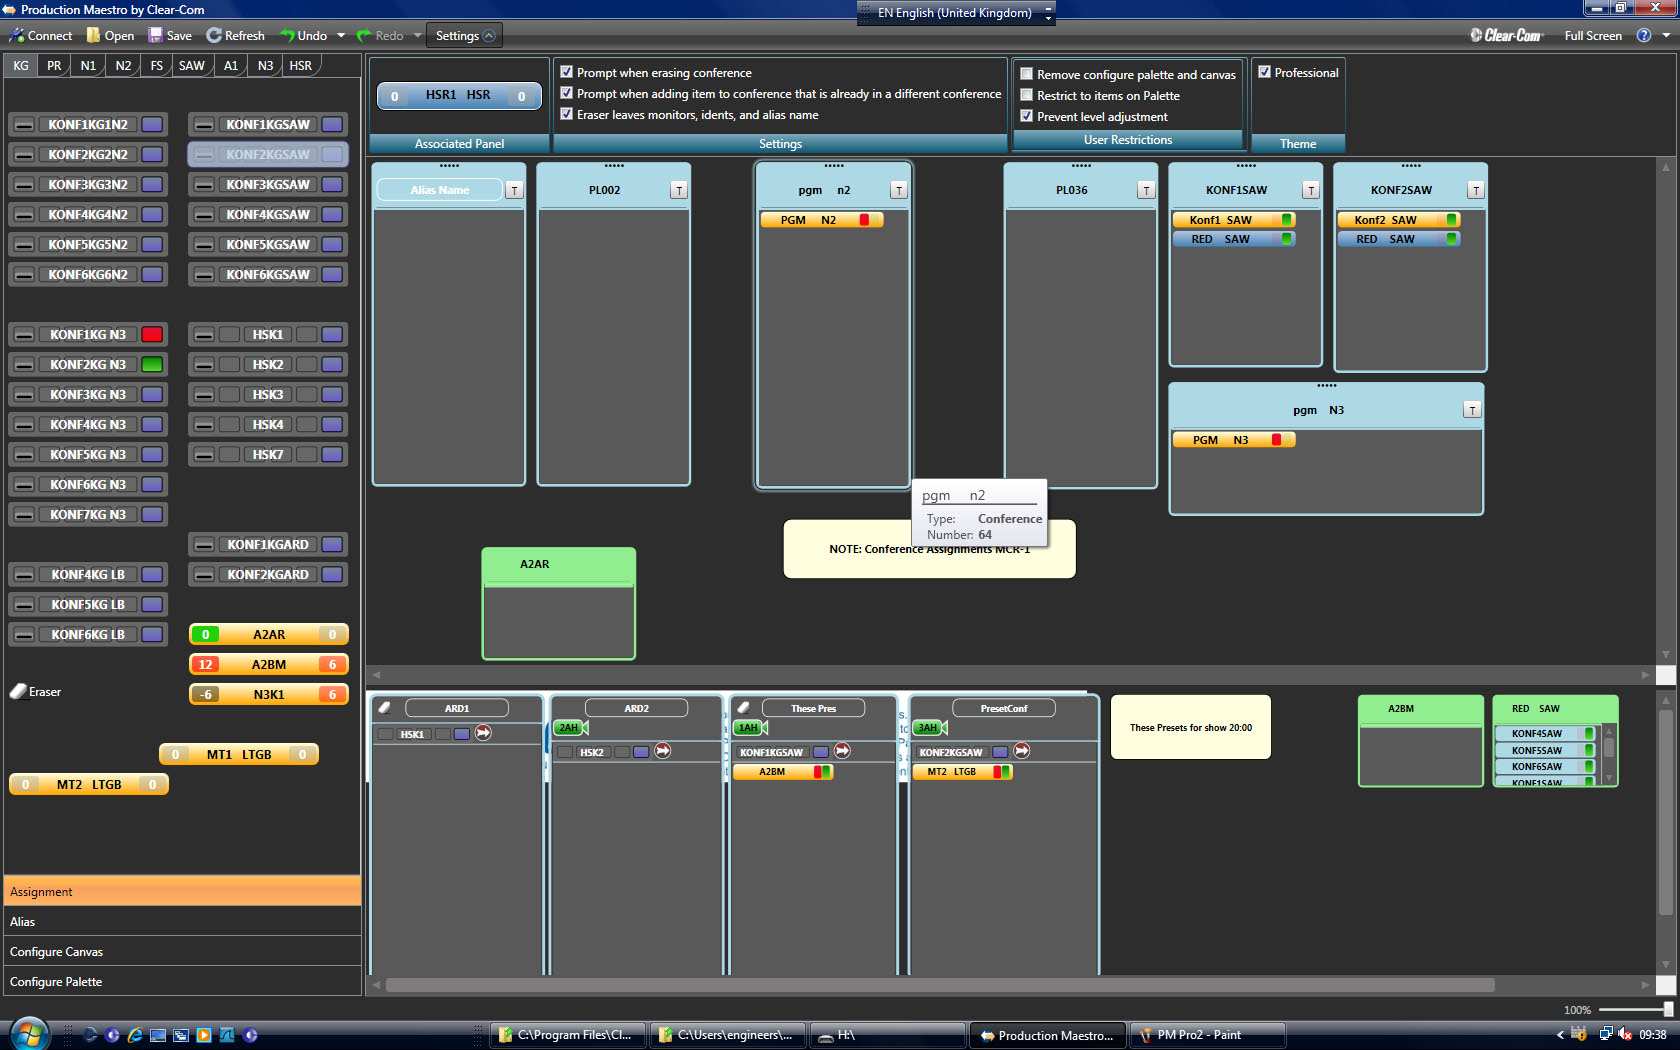Open the language selector dropdown
Image resolution: width=1680 pixels, height=1050 pixels.
(x=1048, y=13)
